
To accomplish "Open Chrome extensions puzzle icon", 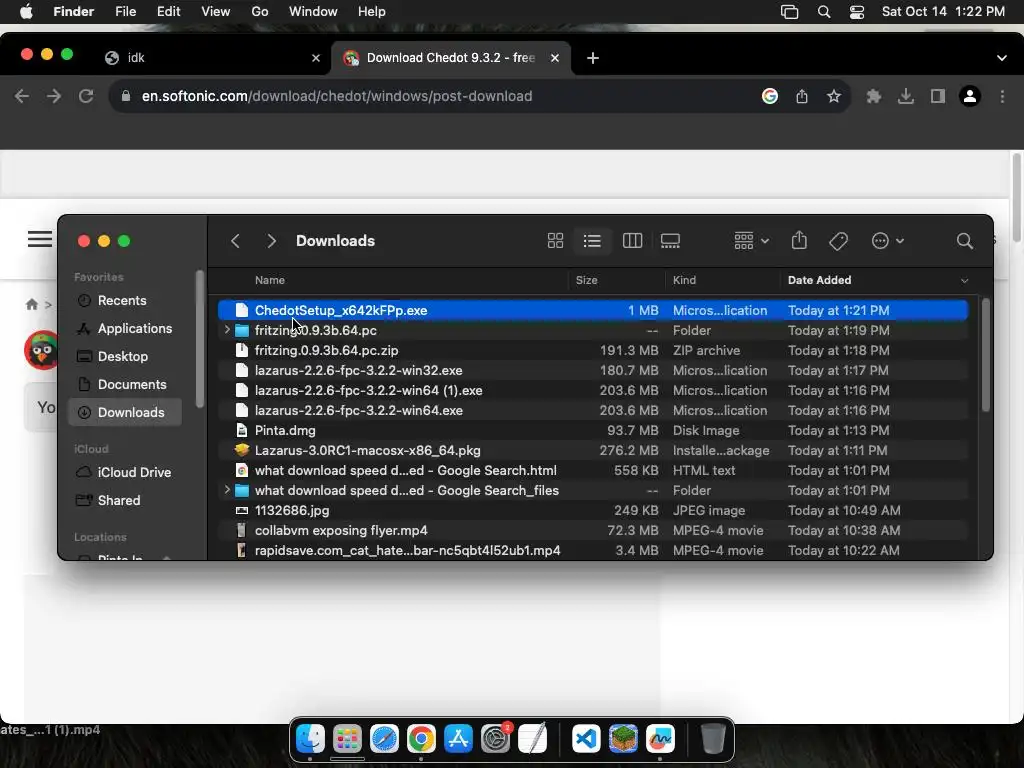I will click(874, 96).
